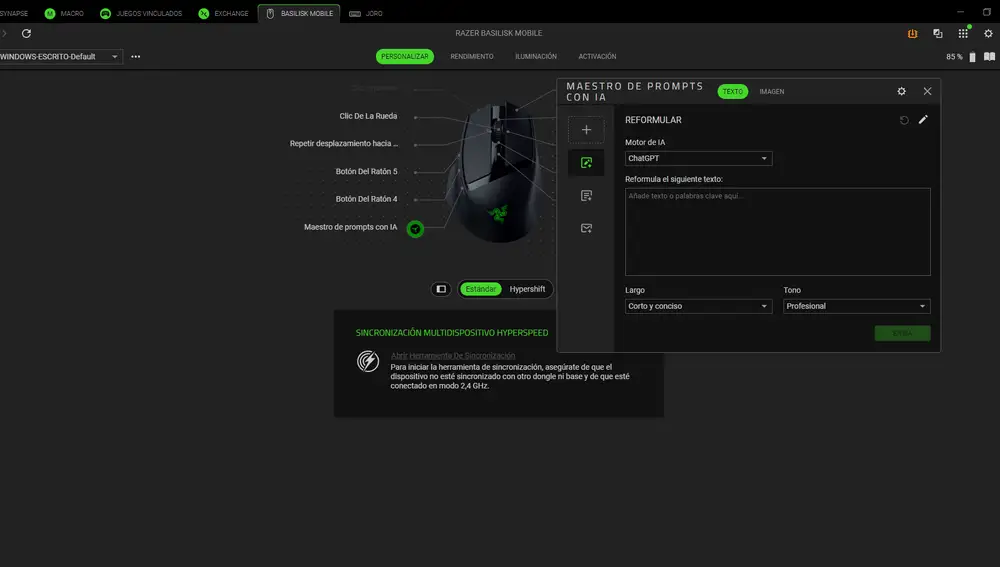Select the Personalizar tab
This screenshot has height=567, width=1000.
tap(405, 57)
